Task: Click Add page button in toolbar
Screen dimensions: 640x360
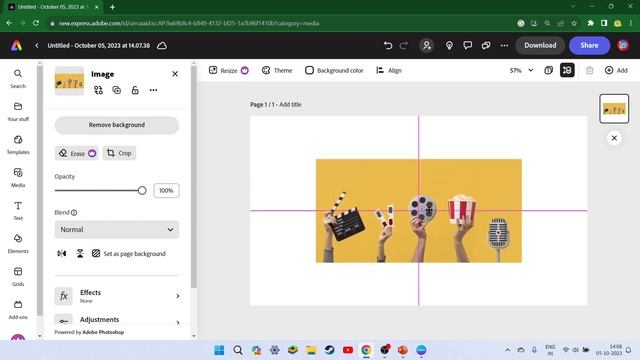Action: (616, 70)
